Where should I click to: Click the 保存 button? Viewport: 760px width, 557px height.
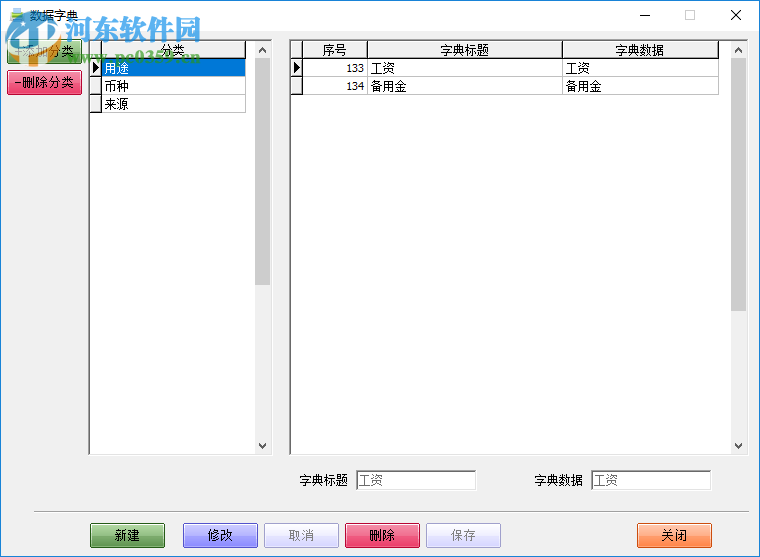[x=463, y=535]
